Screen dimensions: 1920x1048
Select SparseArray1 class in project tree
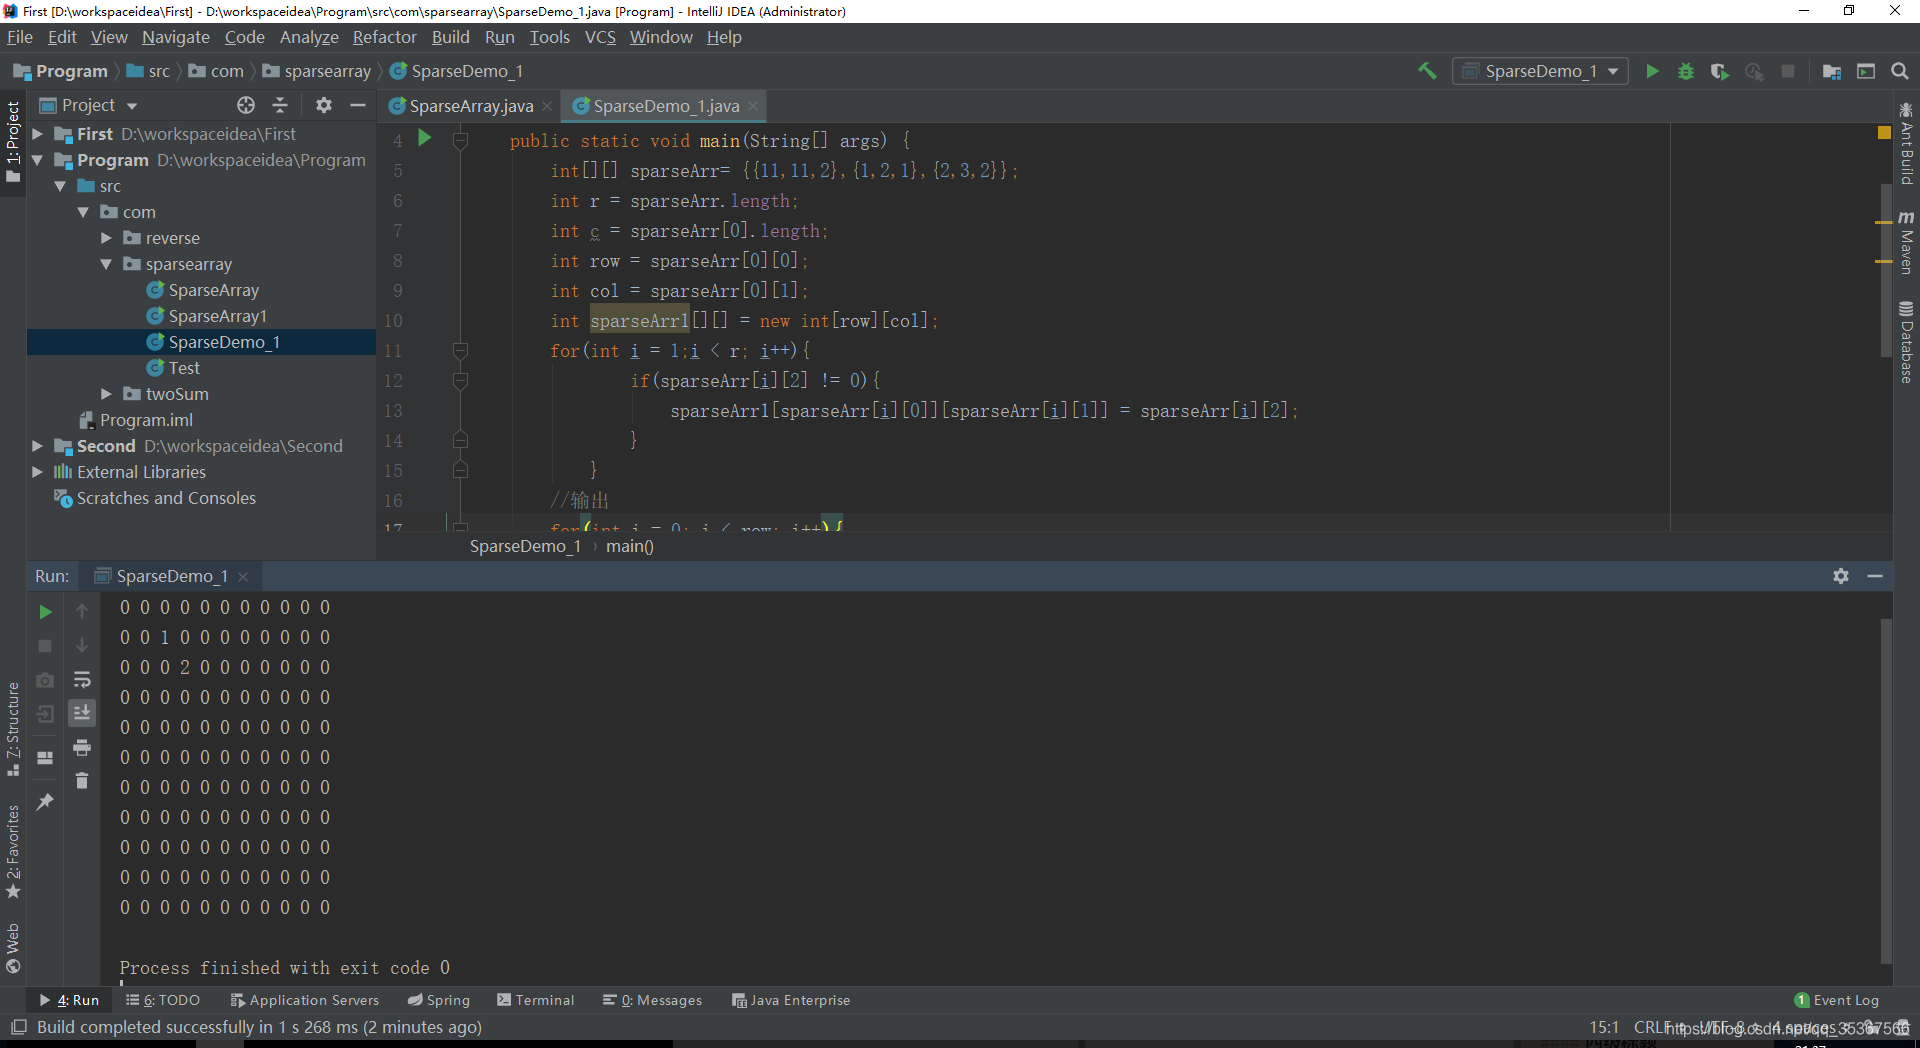tap(217, 316)
